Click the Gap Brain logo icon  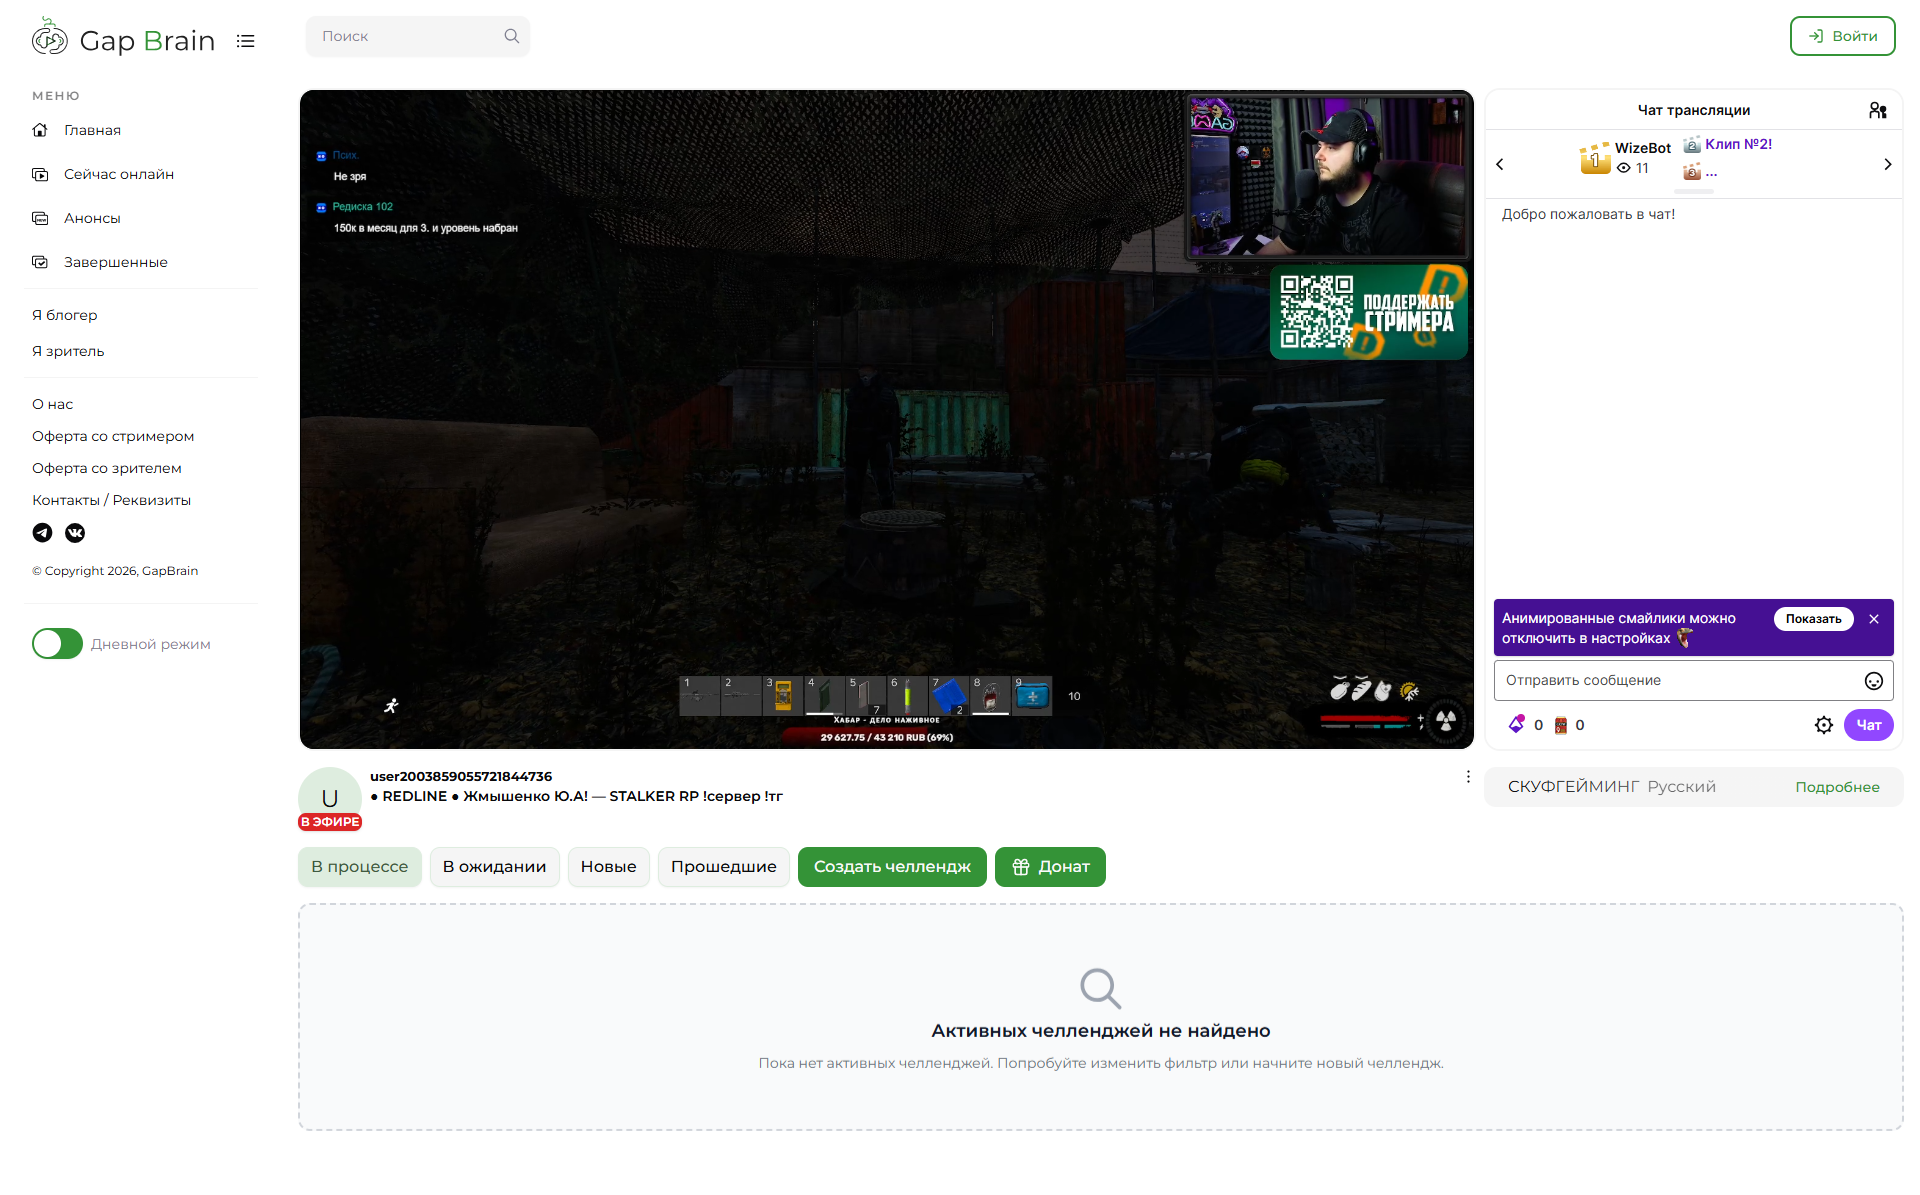point(49,37)
